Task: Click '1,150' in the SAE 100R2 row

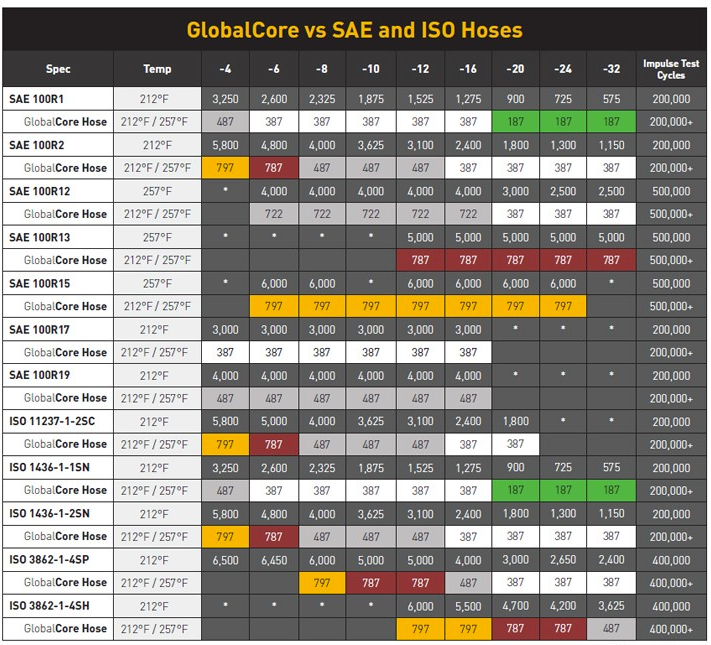Action: coord(611,145)
